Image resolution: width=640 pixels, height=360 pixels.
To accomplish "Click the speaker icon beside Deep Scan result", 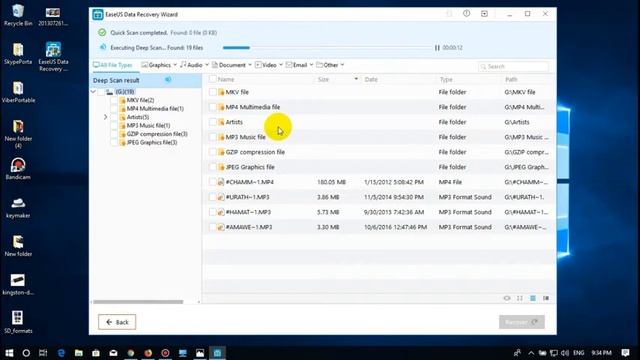I will tap(168, 80).
